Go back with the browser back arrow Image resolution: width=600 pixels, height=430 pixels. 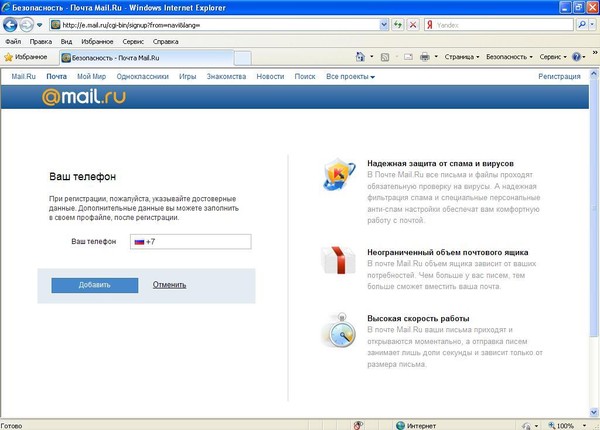[10, 25]
